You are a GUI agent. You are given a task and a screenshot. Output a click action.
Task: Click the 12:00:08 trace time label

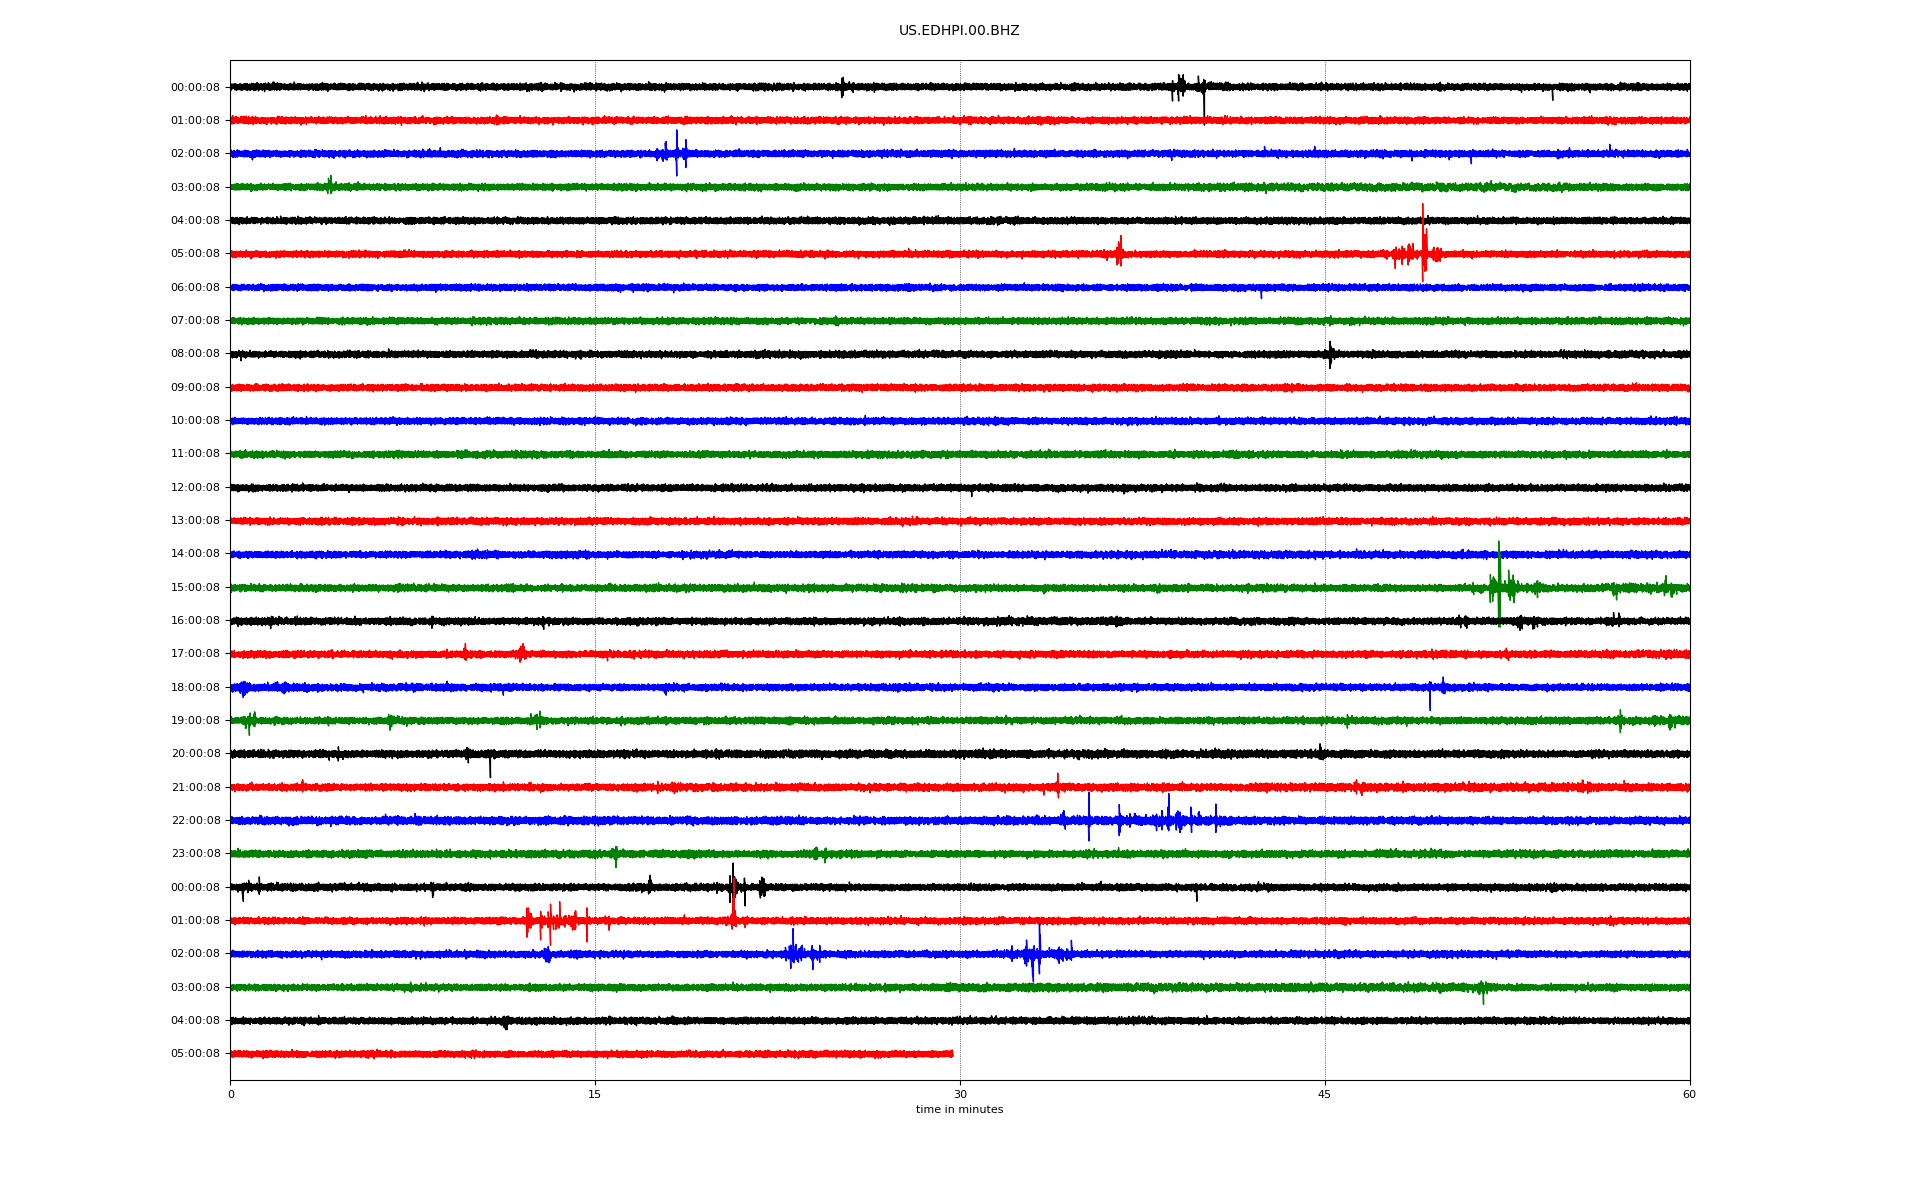coord(195,488)
